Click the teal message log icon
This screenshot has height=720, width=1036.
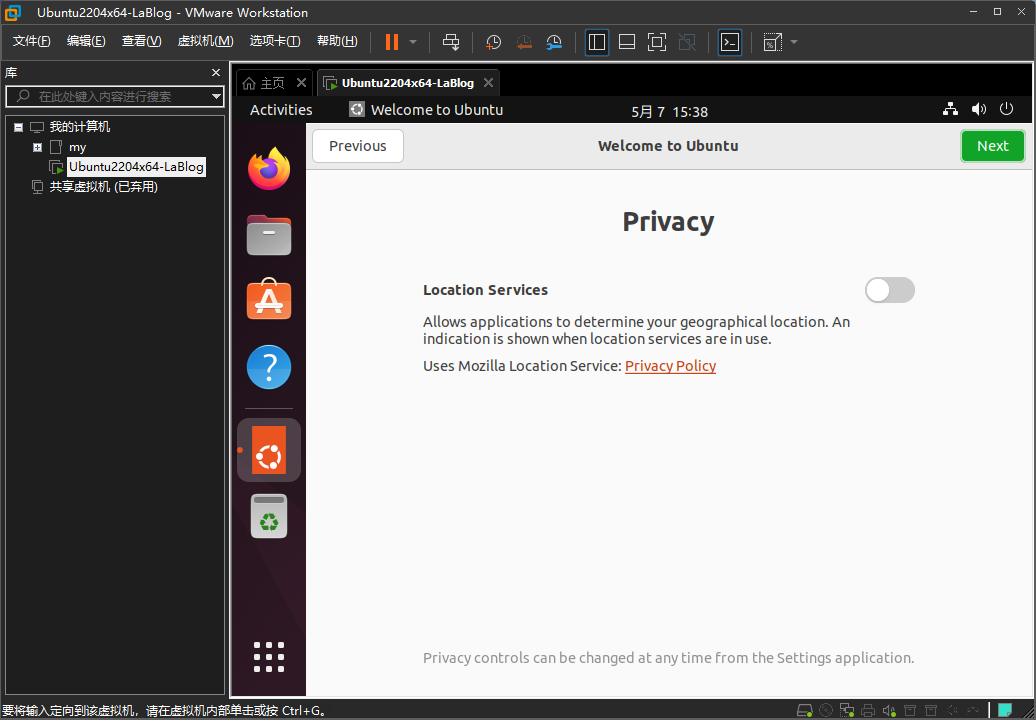coord(1005,711)
